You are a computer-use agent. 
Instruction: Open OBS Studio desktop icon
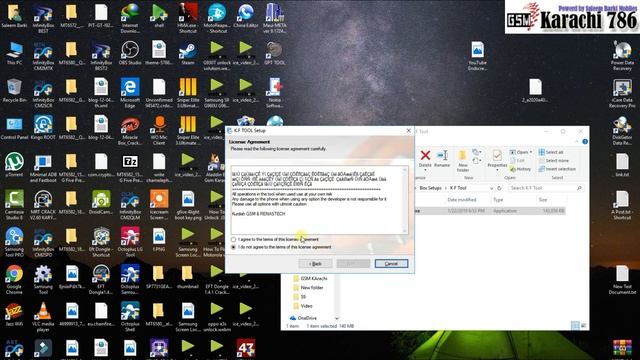tap(130, 54)
